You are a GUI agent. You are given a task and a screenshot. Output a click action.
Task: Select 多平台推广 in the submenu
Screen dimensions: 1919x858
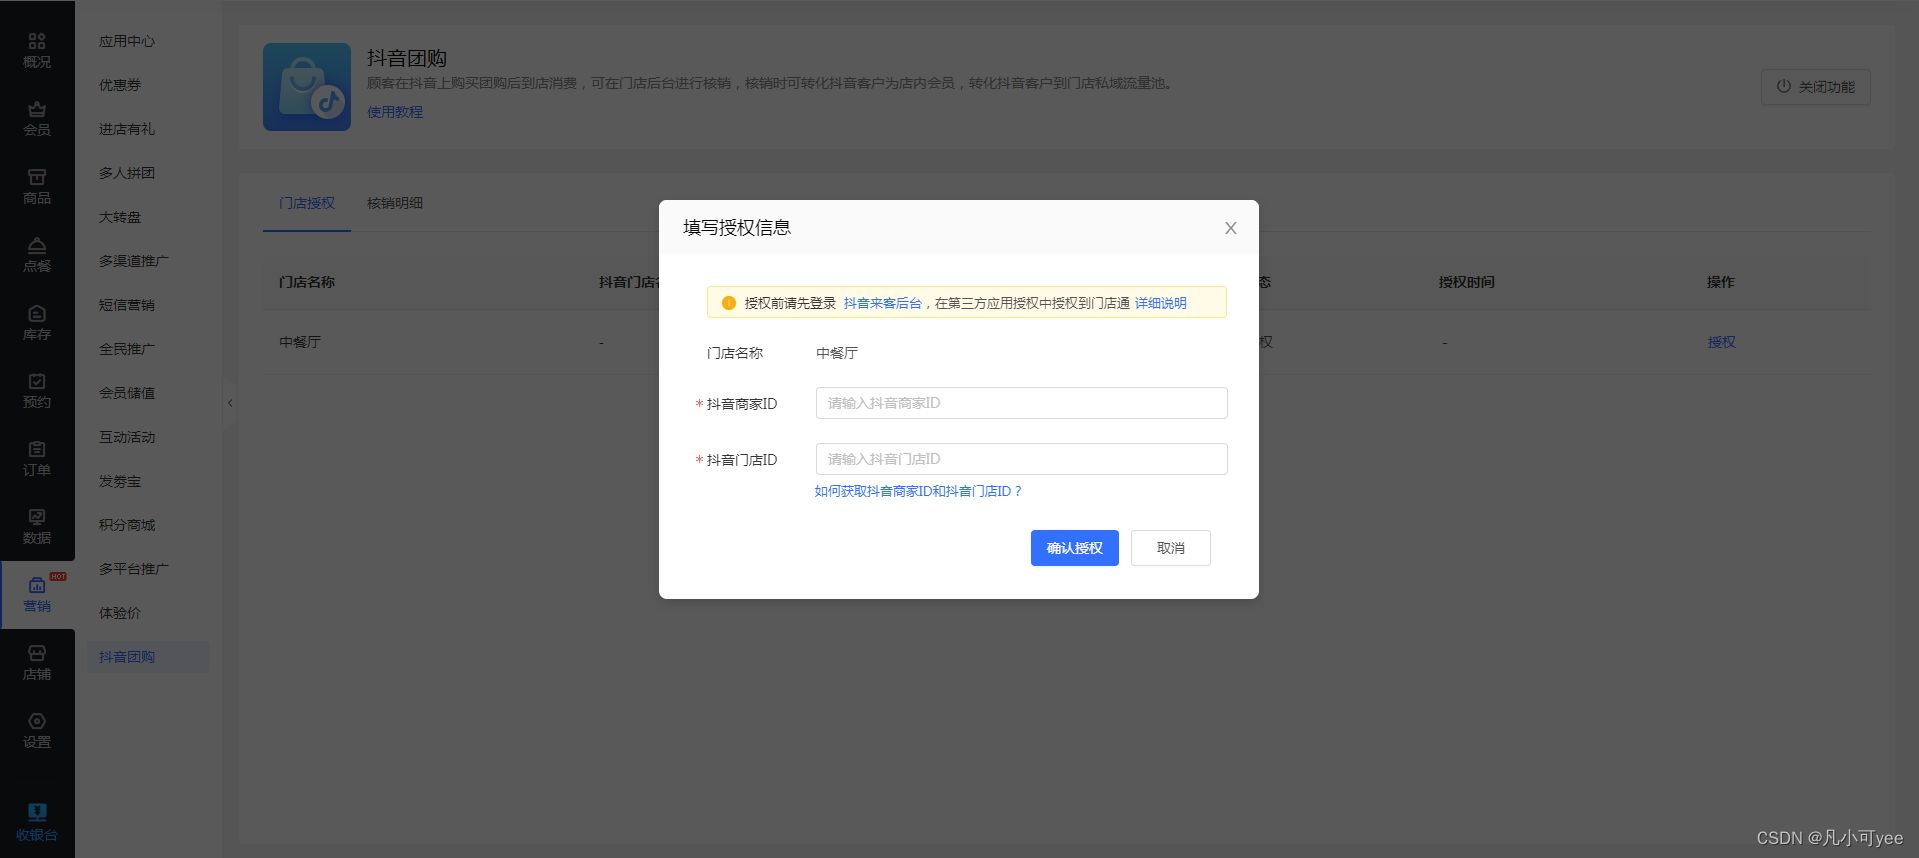[x=134, y=569]
